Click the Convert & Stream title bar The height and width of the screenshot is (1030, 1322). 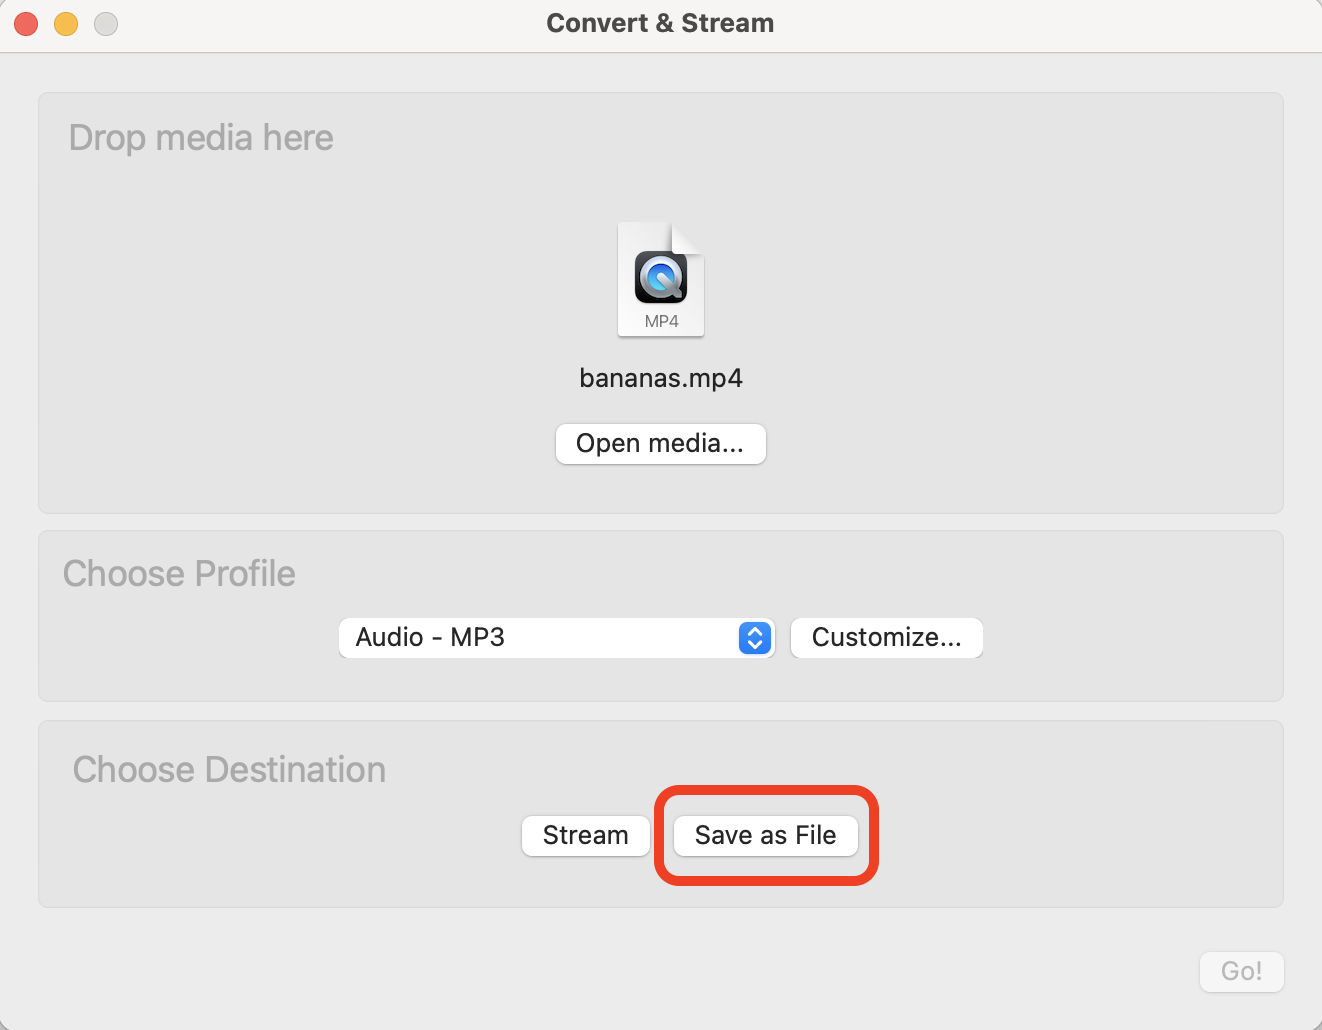(660, 22)
